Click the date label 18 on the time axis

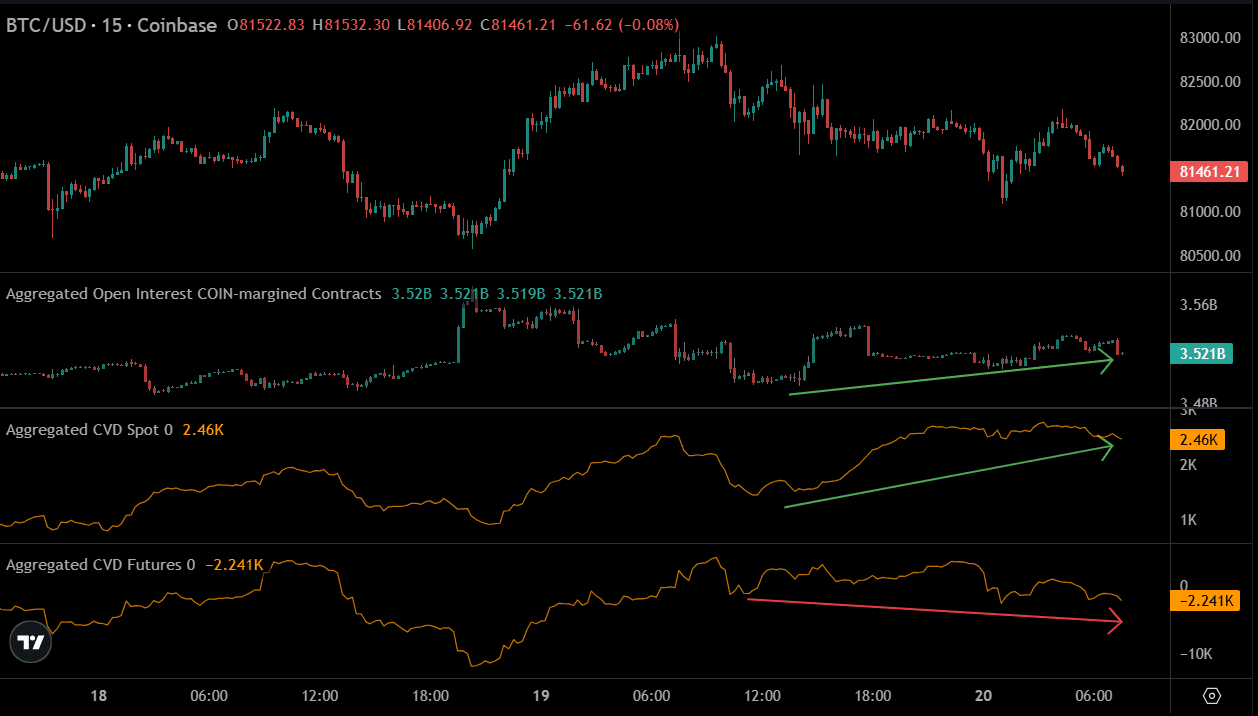[97, 695]
